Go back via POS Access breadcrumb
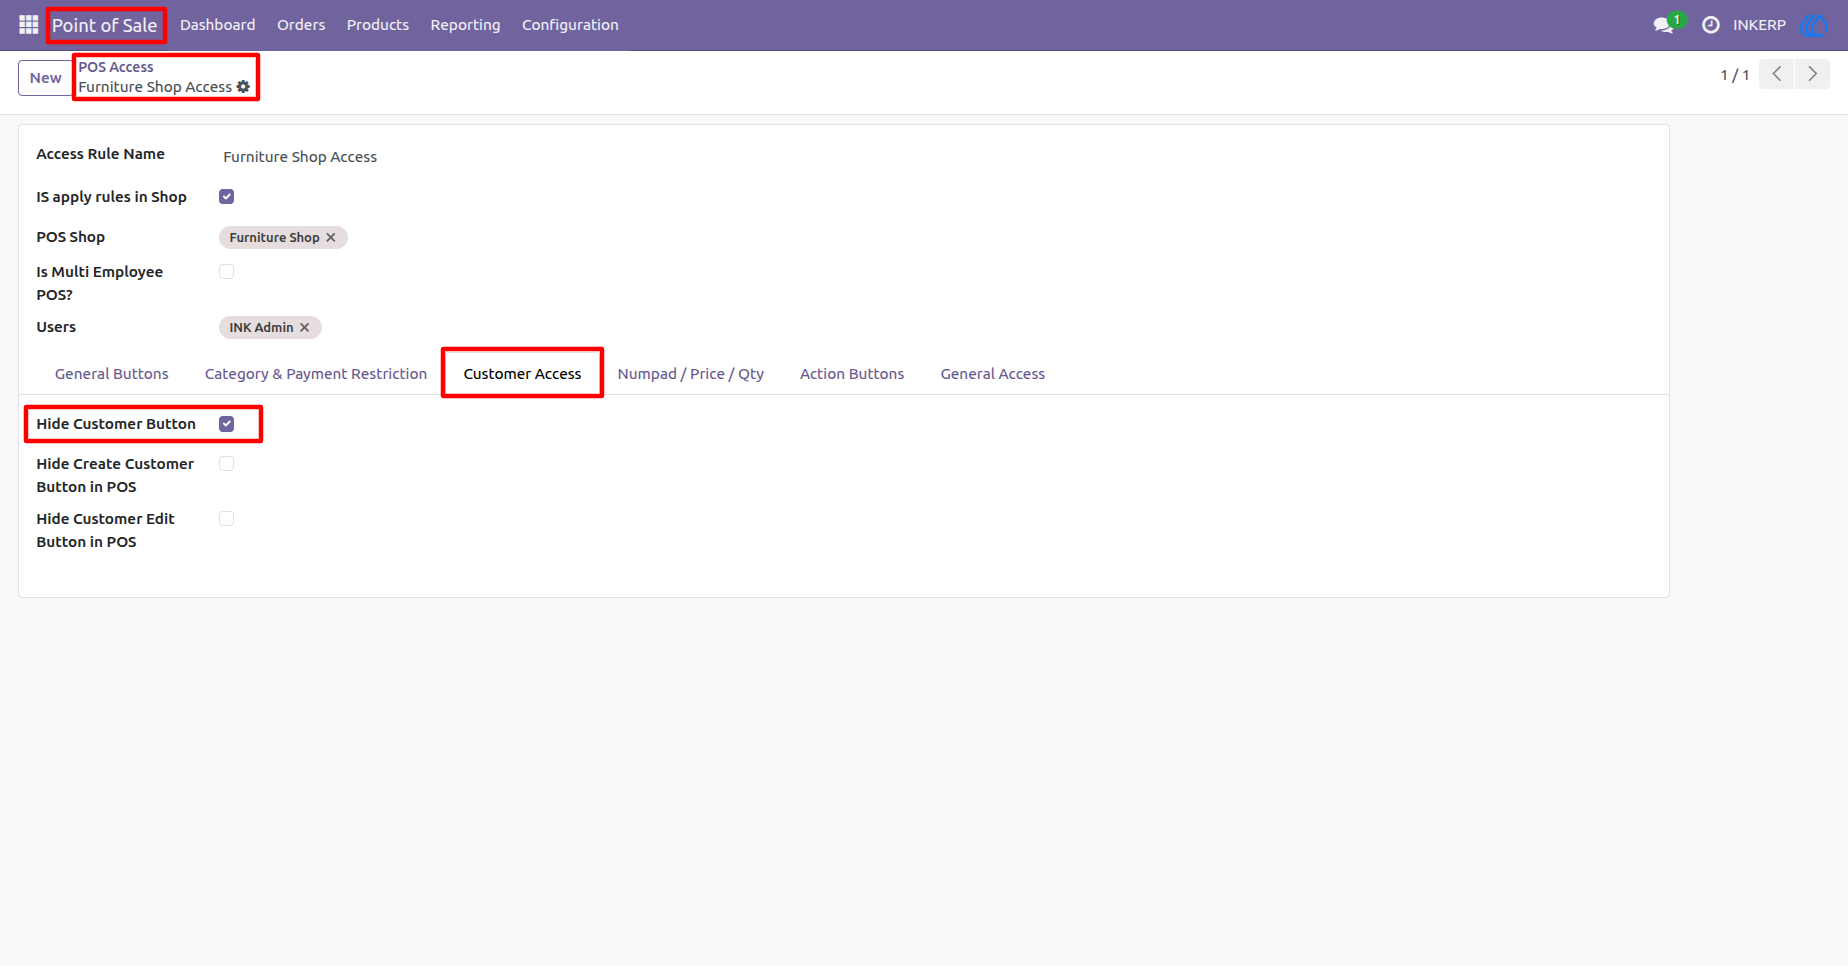This screenshot has width=1848, height=966. tap(116, 67)
